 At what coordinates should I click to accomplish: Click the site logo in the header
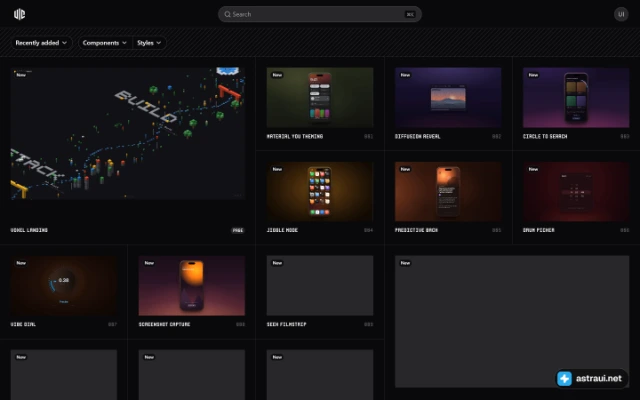tap(19, 14)
